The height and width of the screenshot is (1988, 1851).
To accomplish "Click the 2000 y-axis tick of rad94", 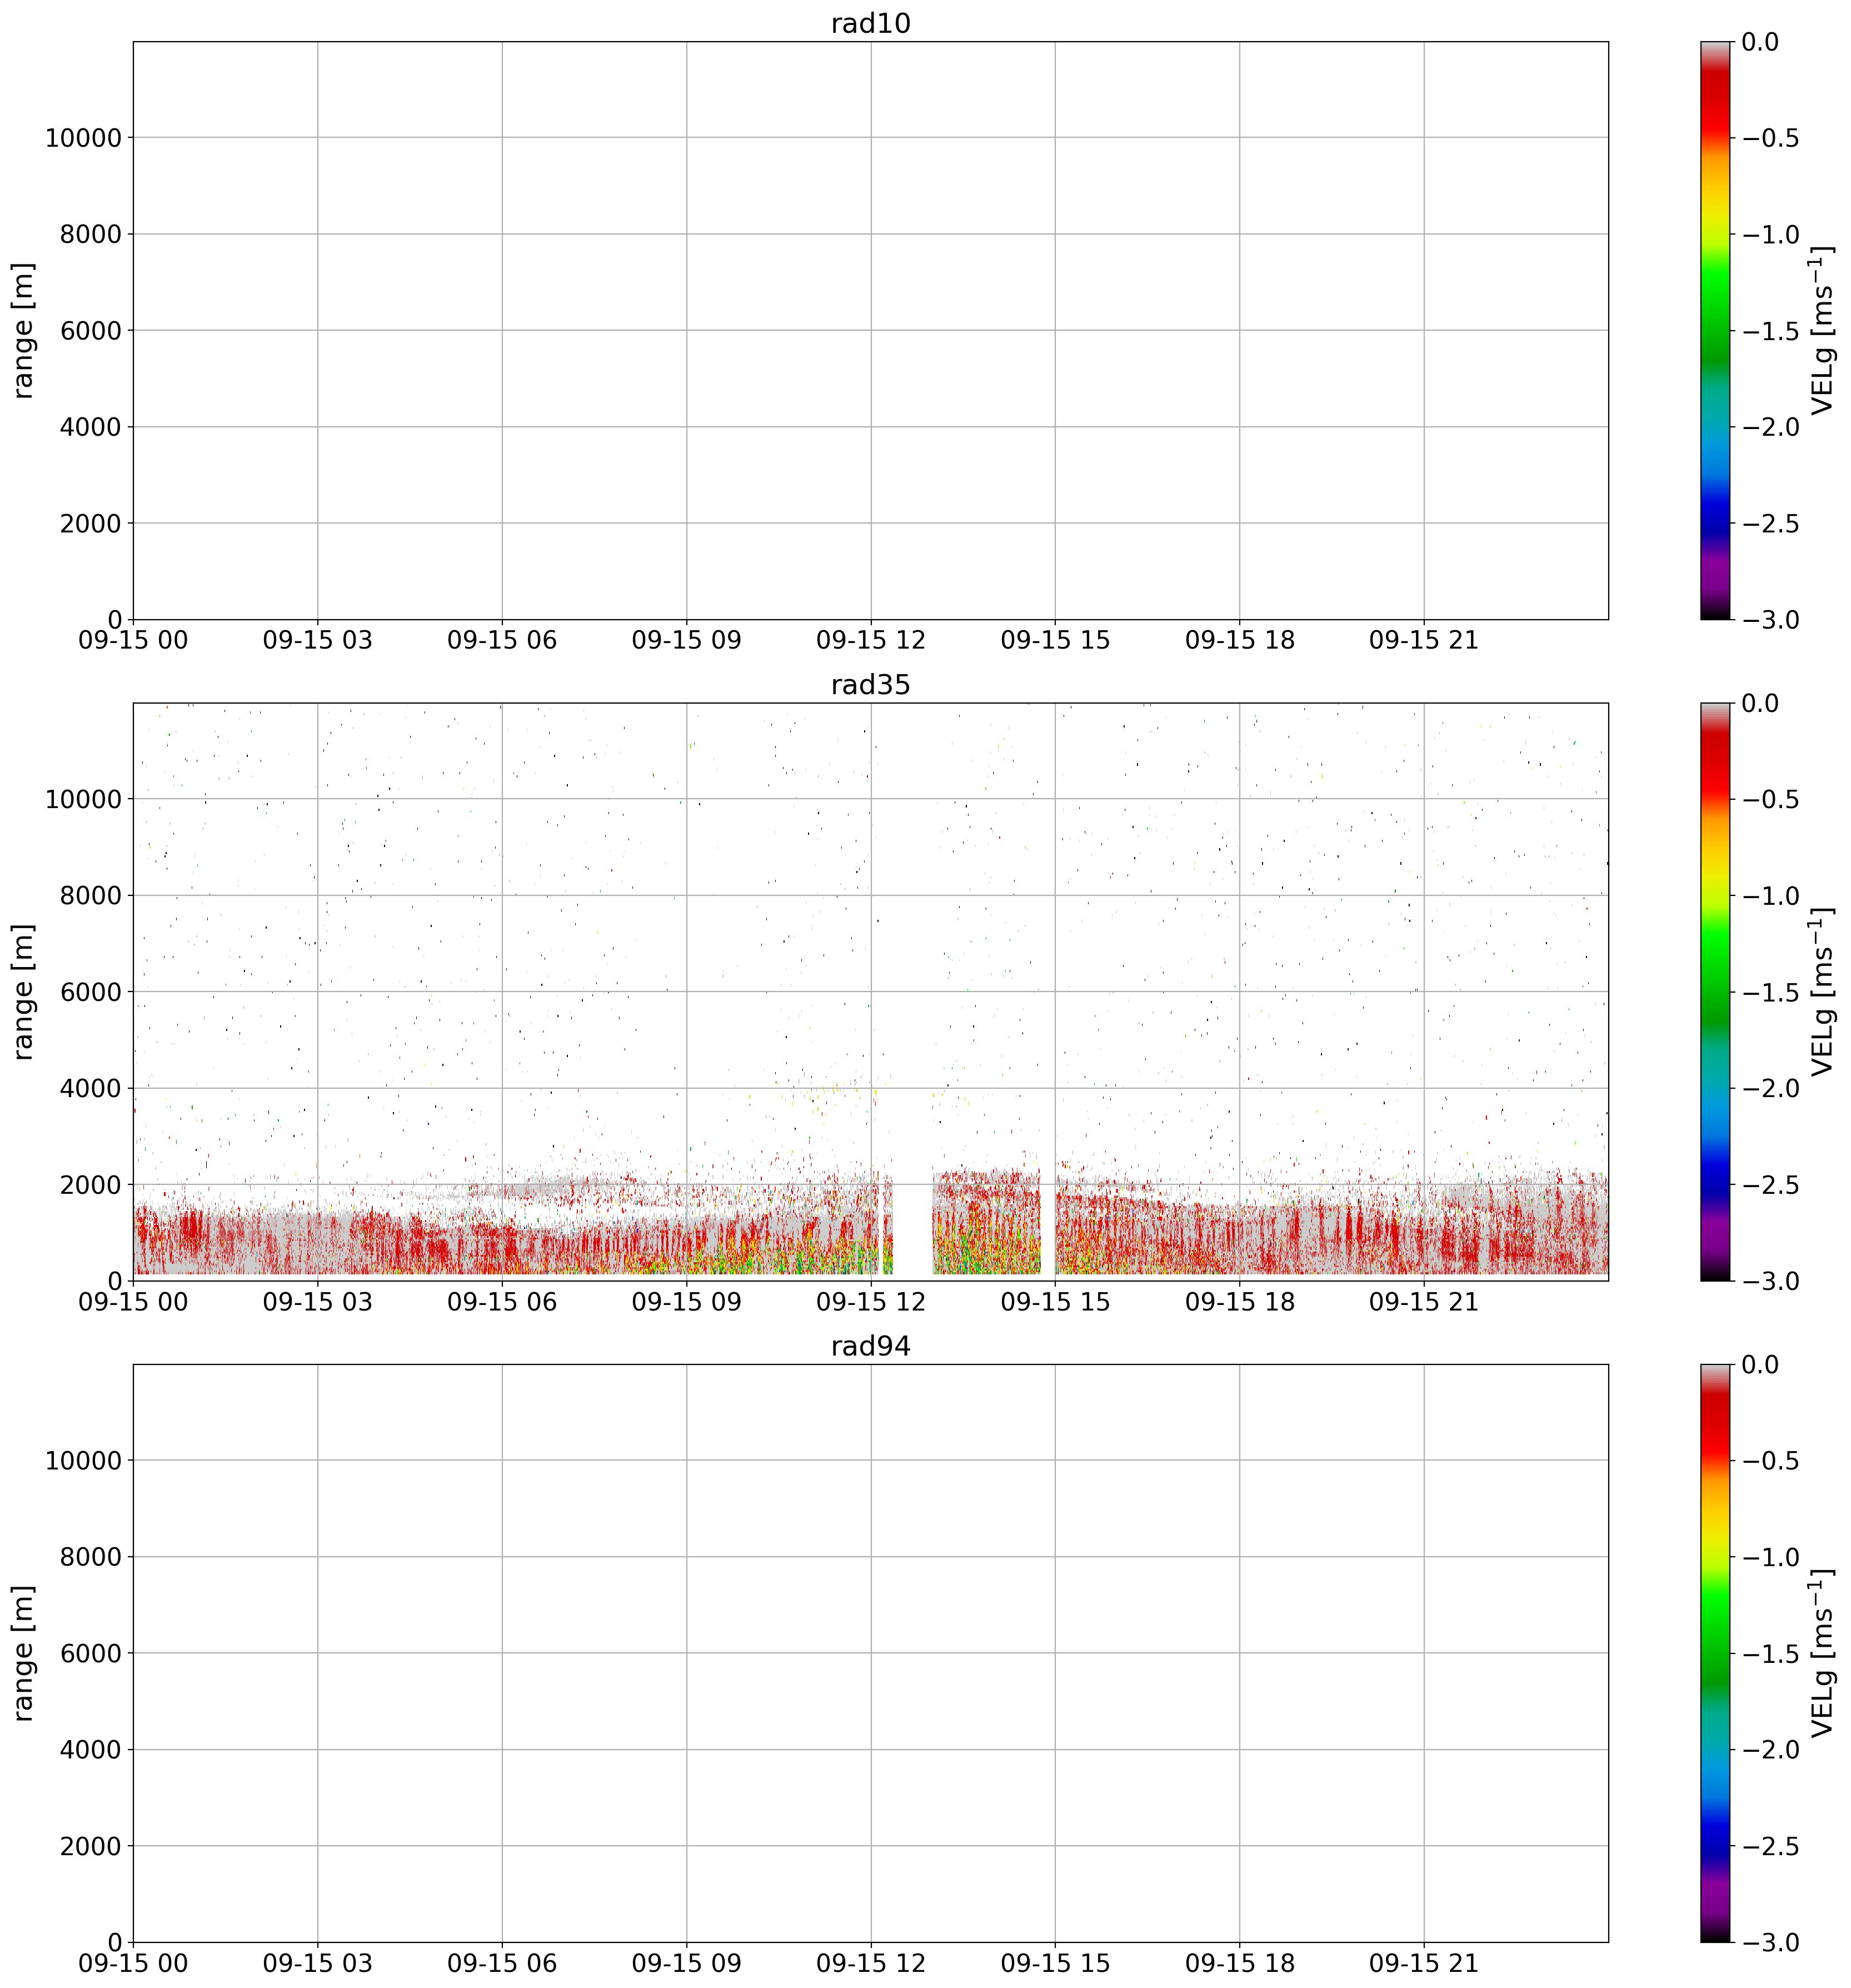I will (90, 1845).
